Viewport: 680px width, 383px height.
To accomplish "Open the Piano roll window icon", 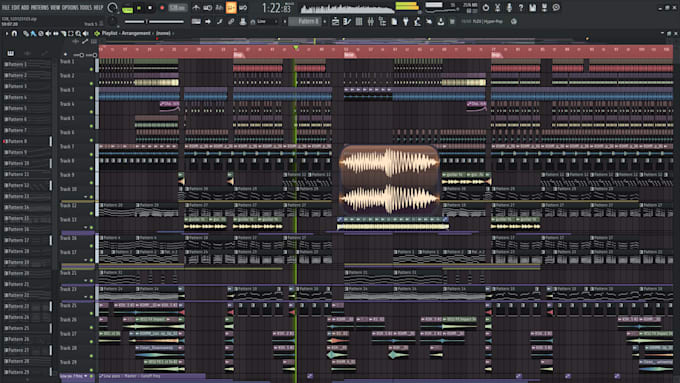I will tap(347, 21).
